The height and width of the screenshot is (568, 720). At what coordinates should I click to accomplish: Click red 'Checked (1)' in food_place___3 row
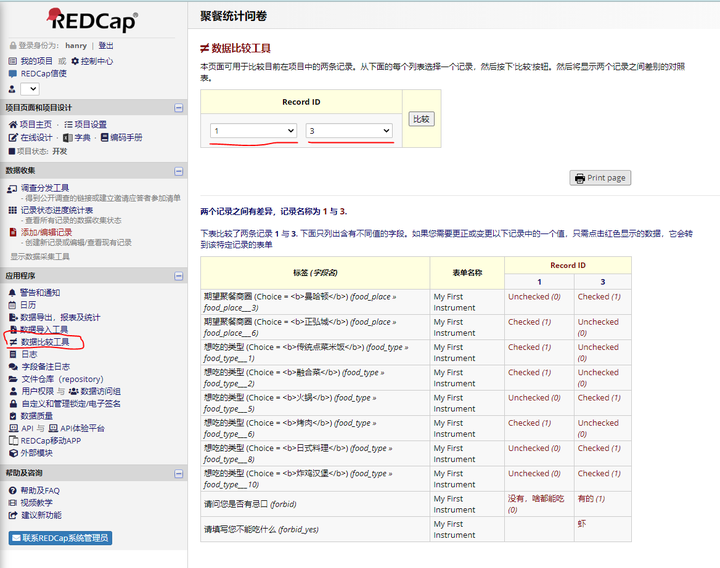[x=599, y=297]
